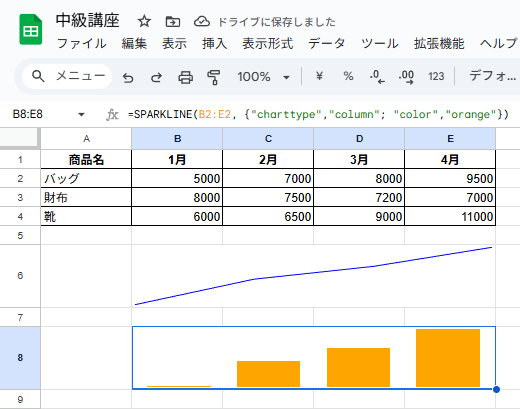Open the デフォ... font dropdown

tap(493, 76)
